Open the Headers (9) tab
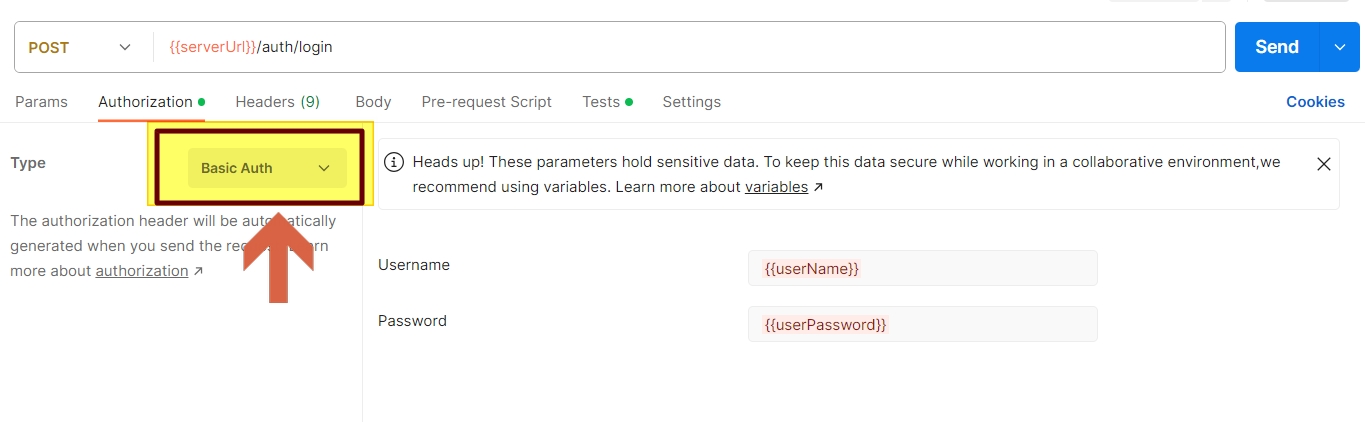This screenshot has height=422, width=1365. pos(277,102)
